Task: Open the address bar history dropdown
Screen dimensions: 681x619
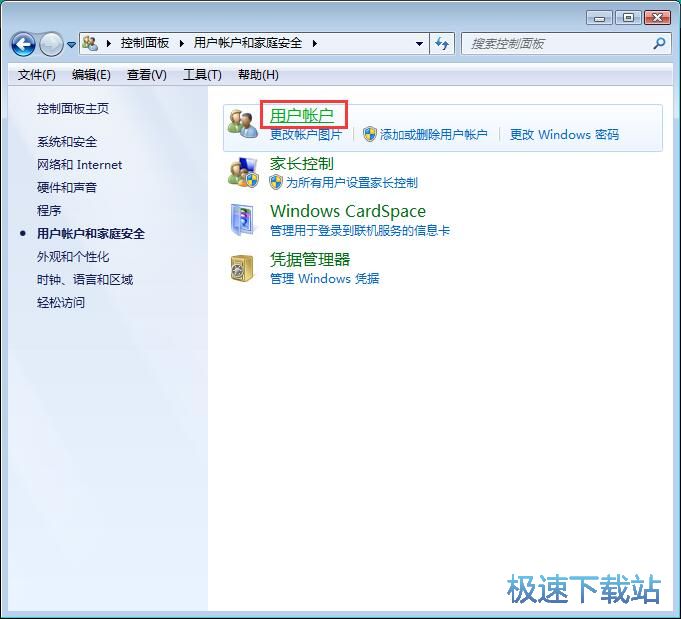Action: click(x=419, y=44)
